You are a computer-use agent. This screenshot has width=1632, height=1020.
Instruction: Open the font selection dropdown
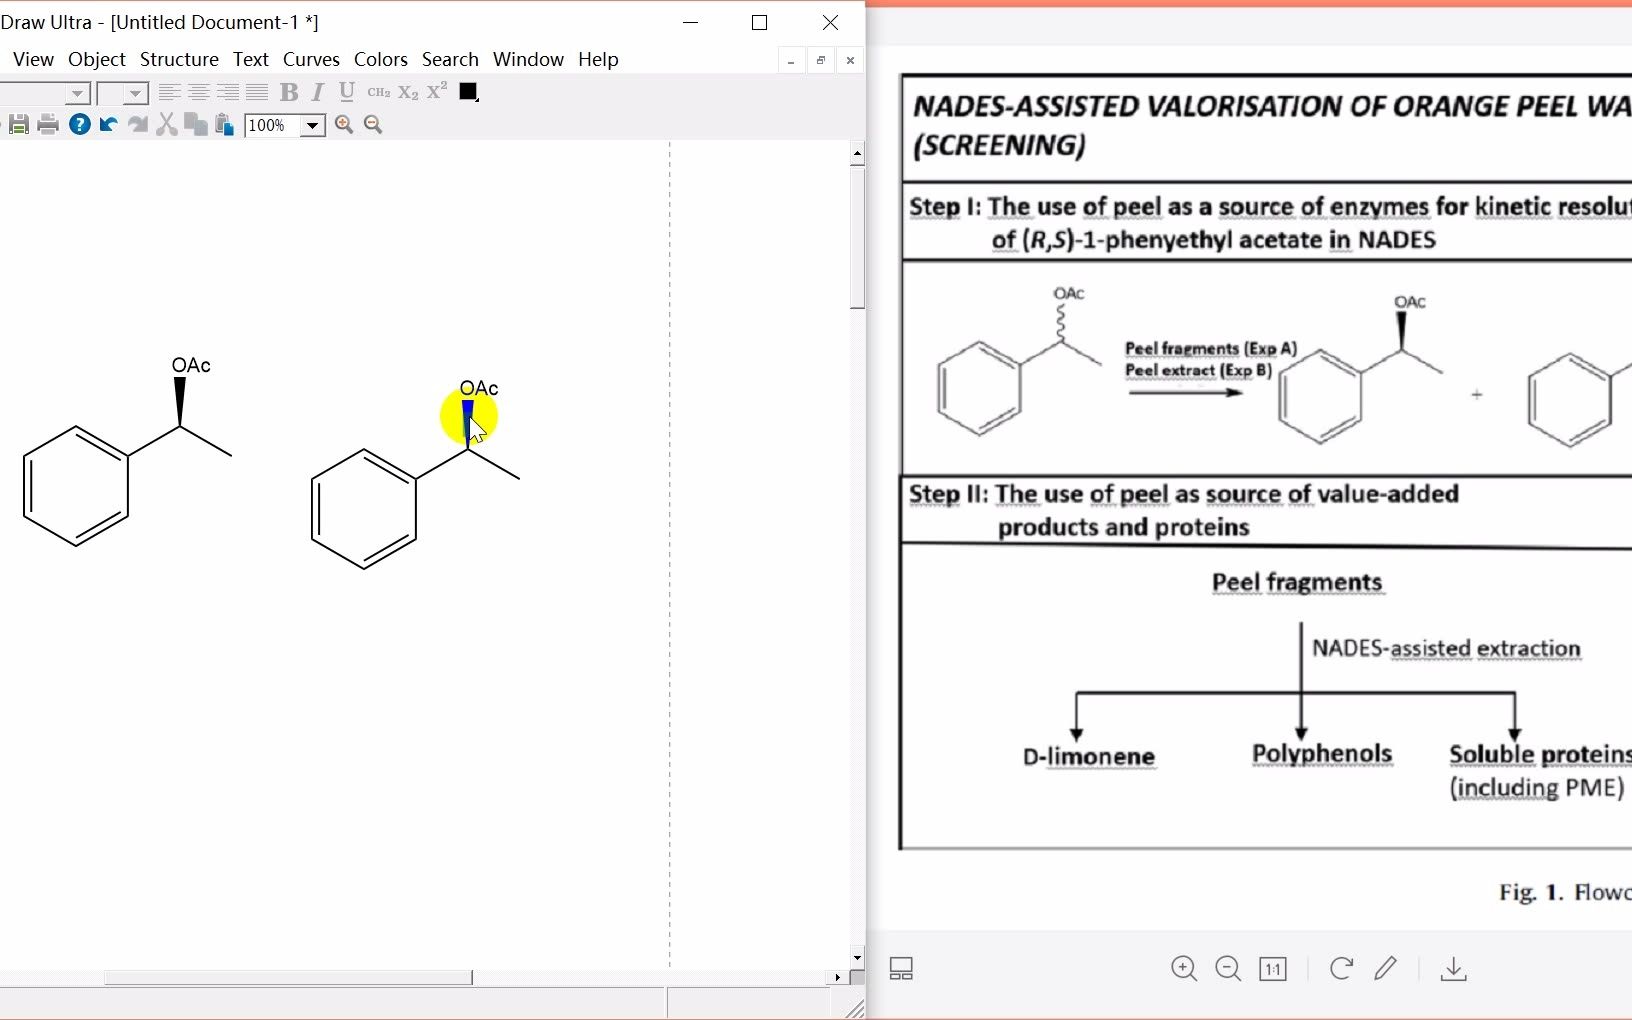point(78,93)
